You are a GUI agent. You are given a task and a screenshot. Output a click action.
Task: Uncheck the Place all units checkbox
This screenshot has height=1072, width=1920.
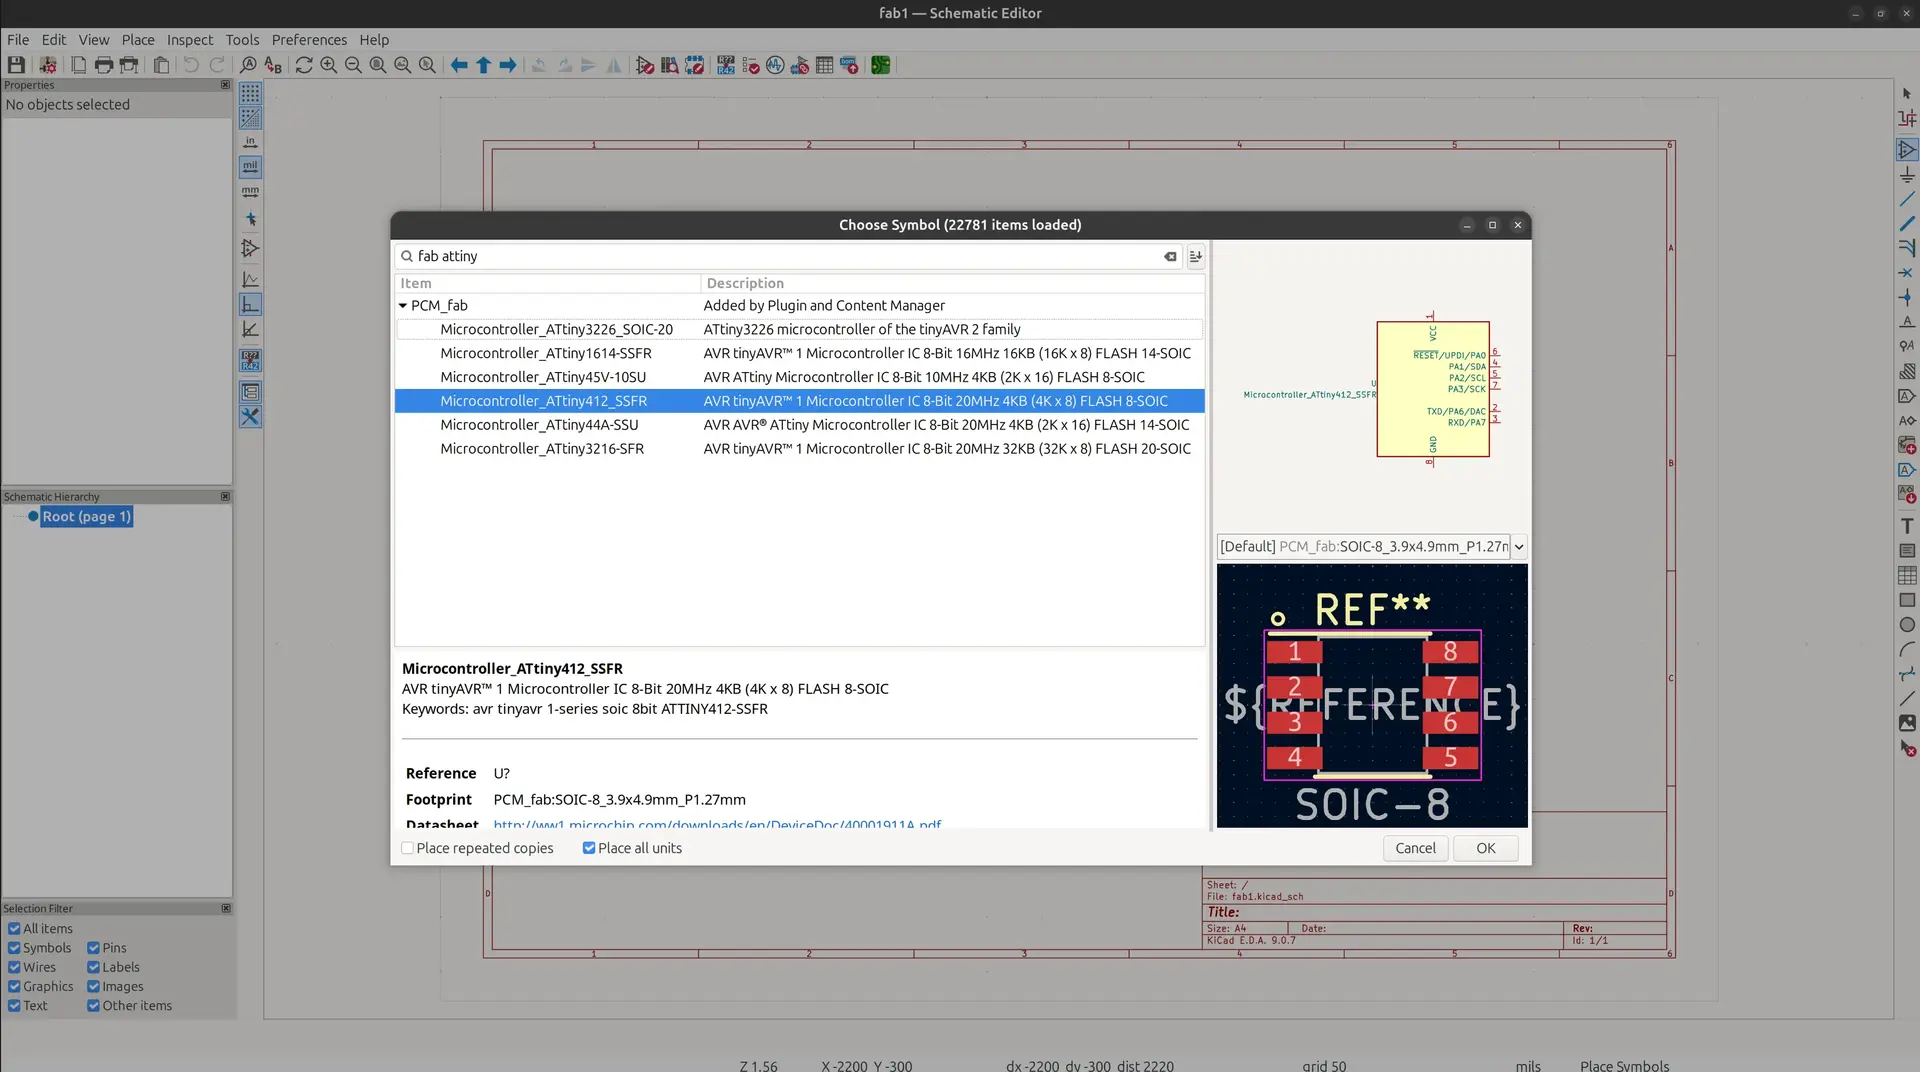[589, 848]
